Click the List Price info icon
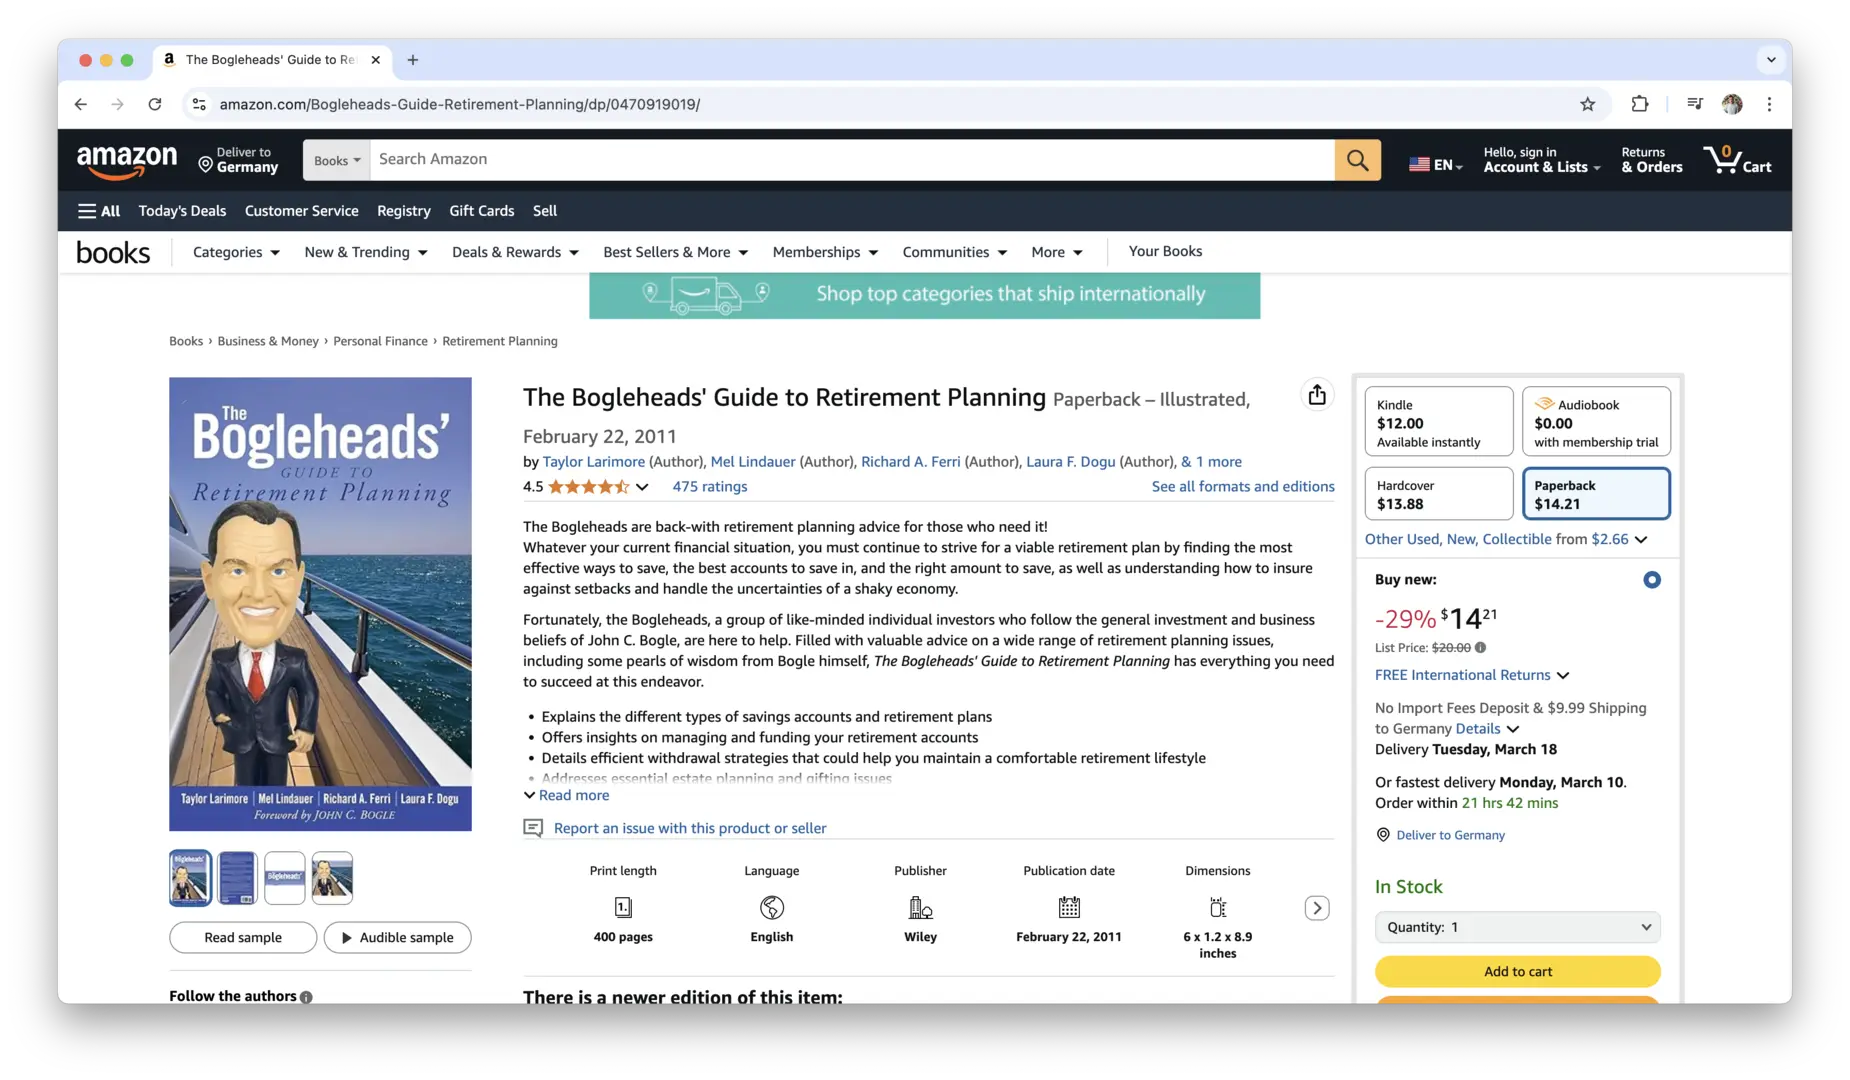This screenshot has height=1080, width=1850. [1481, 647]
